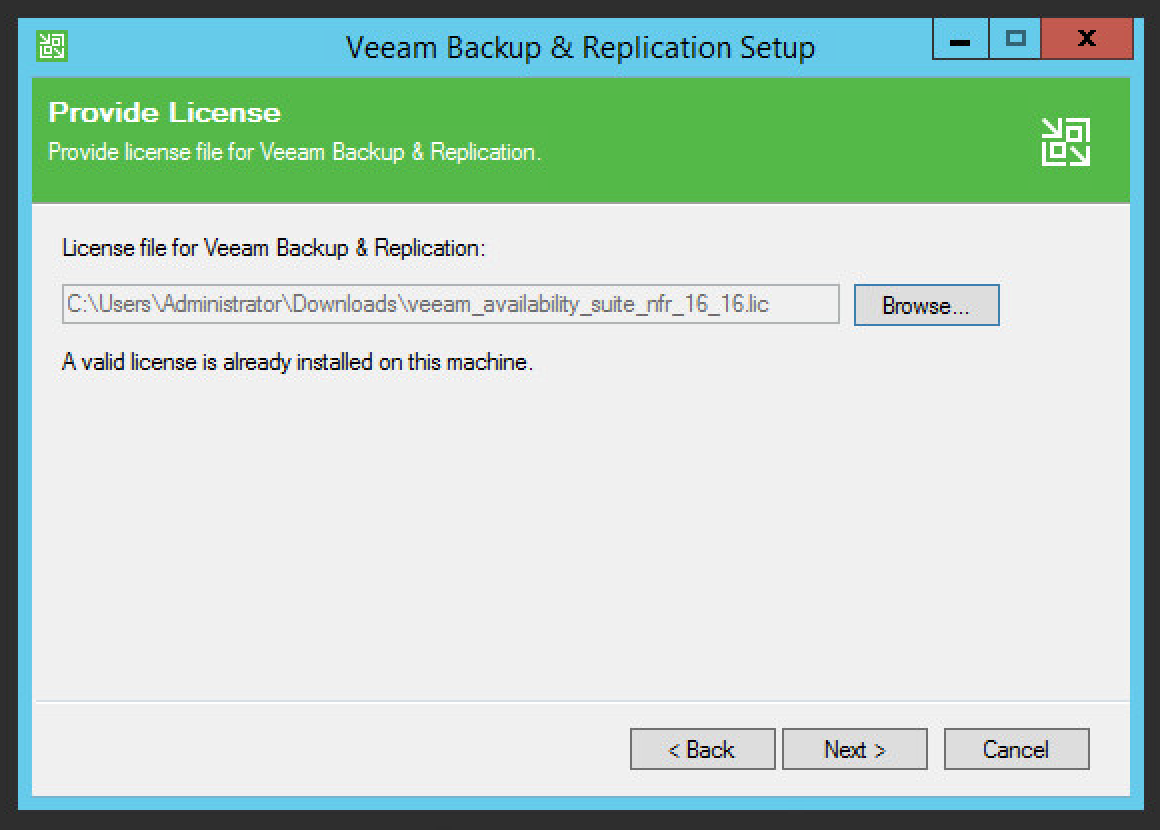Click the 'Provide License' heading
Screen dimensions: 1160x830
[x=165, y=113]
